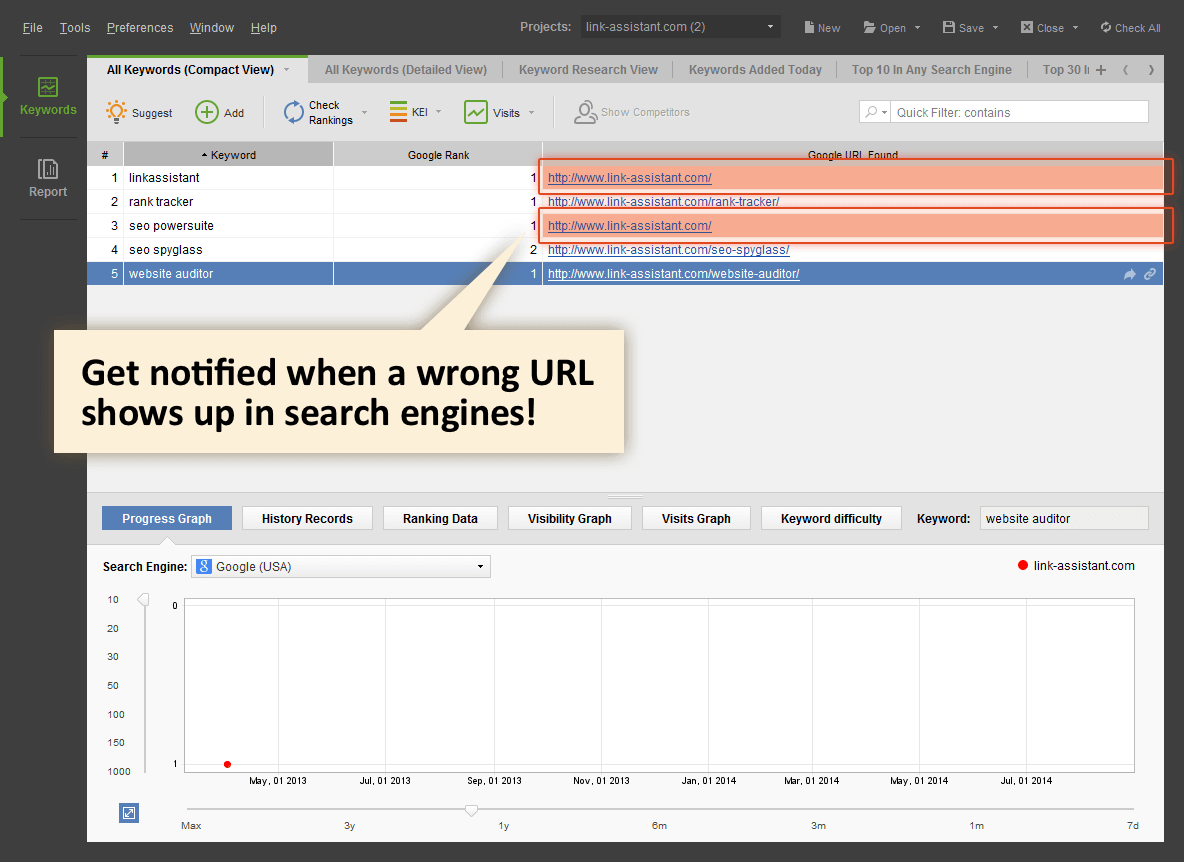1184x862 pixels.
Task: Click the Check All refresh icon
Action: click(1105, 27)
